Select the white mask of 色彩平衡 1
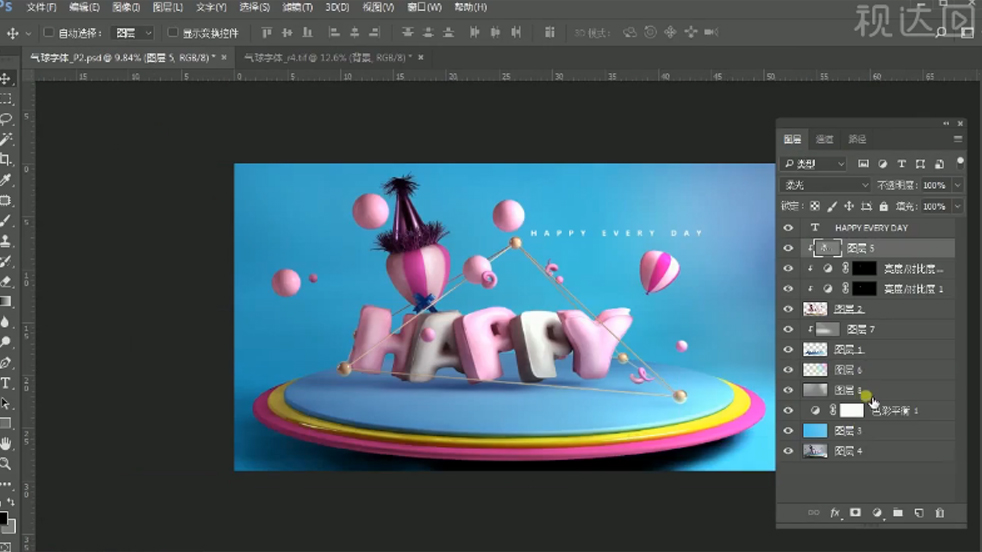 (851, 410)
